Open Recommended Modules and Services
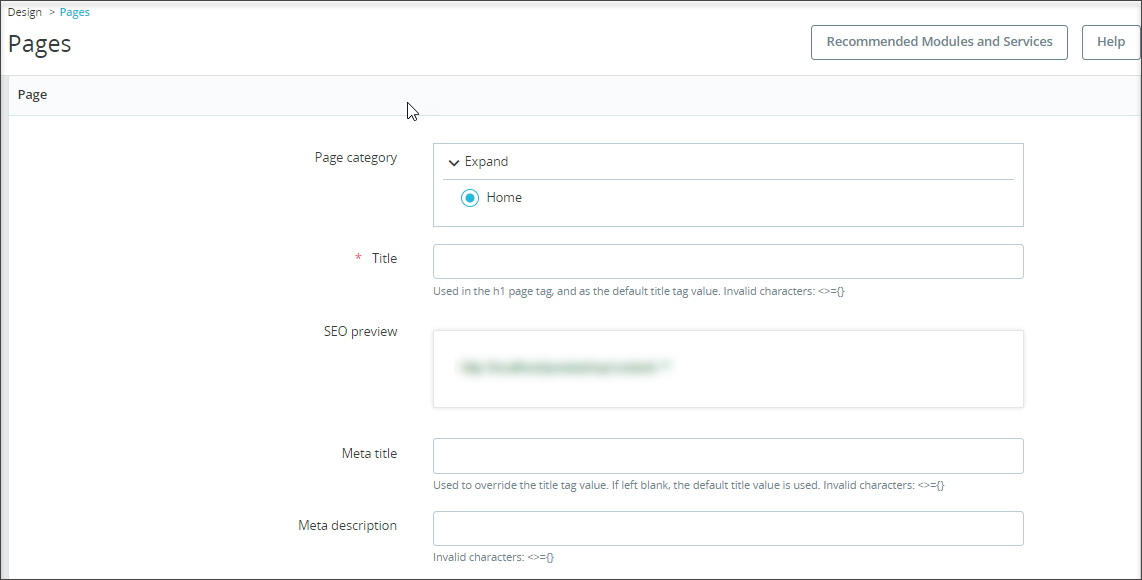Screen dimensions: 1142x580 (939, 42)
